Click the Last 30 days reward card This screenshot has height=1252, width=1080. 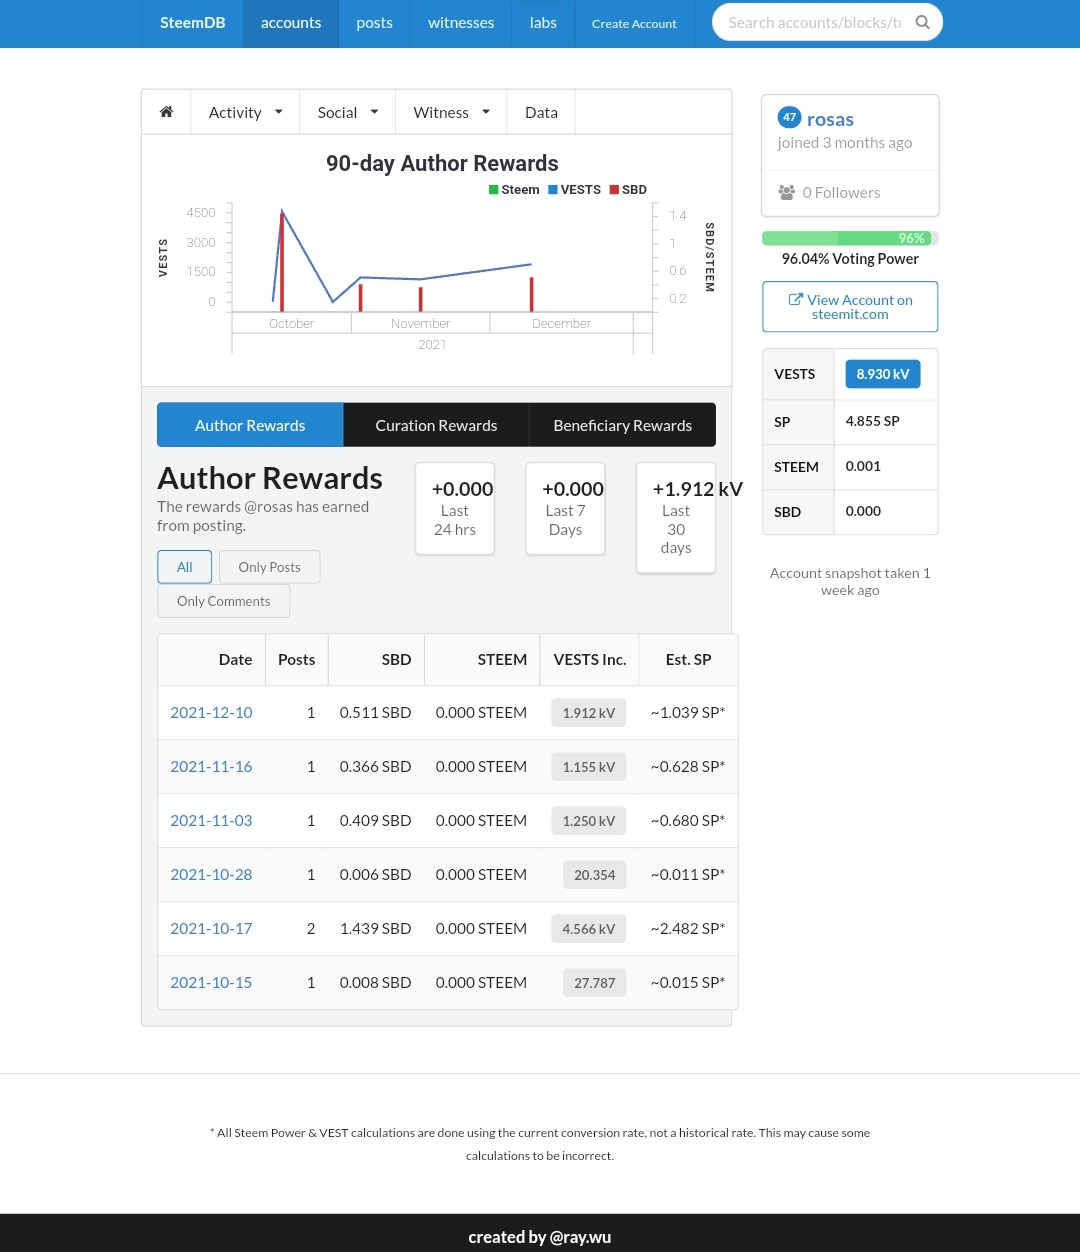676,517
